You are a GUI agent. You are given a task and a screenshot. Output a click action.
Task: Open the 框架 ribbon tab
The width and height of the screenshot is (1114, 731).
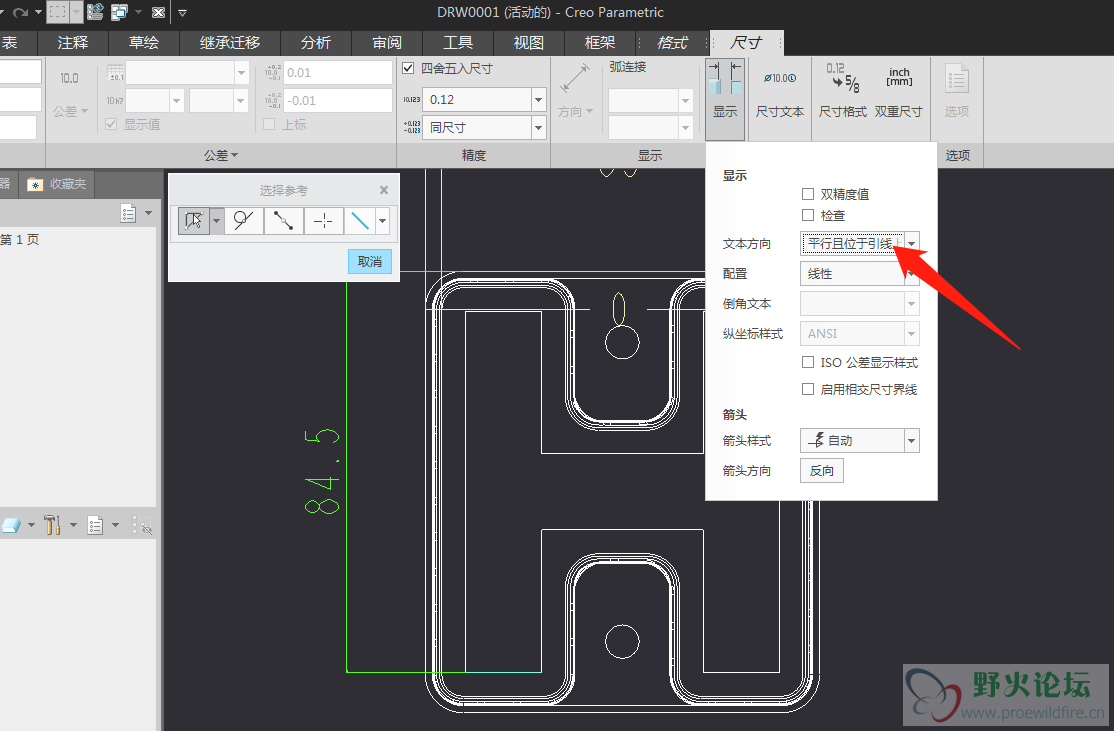[600, 43]
